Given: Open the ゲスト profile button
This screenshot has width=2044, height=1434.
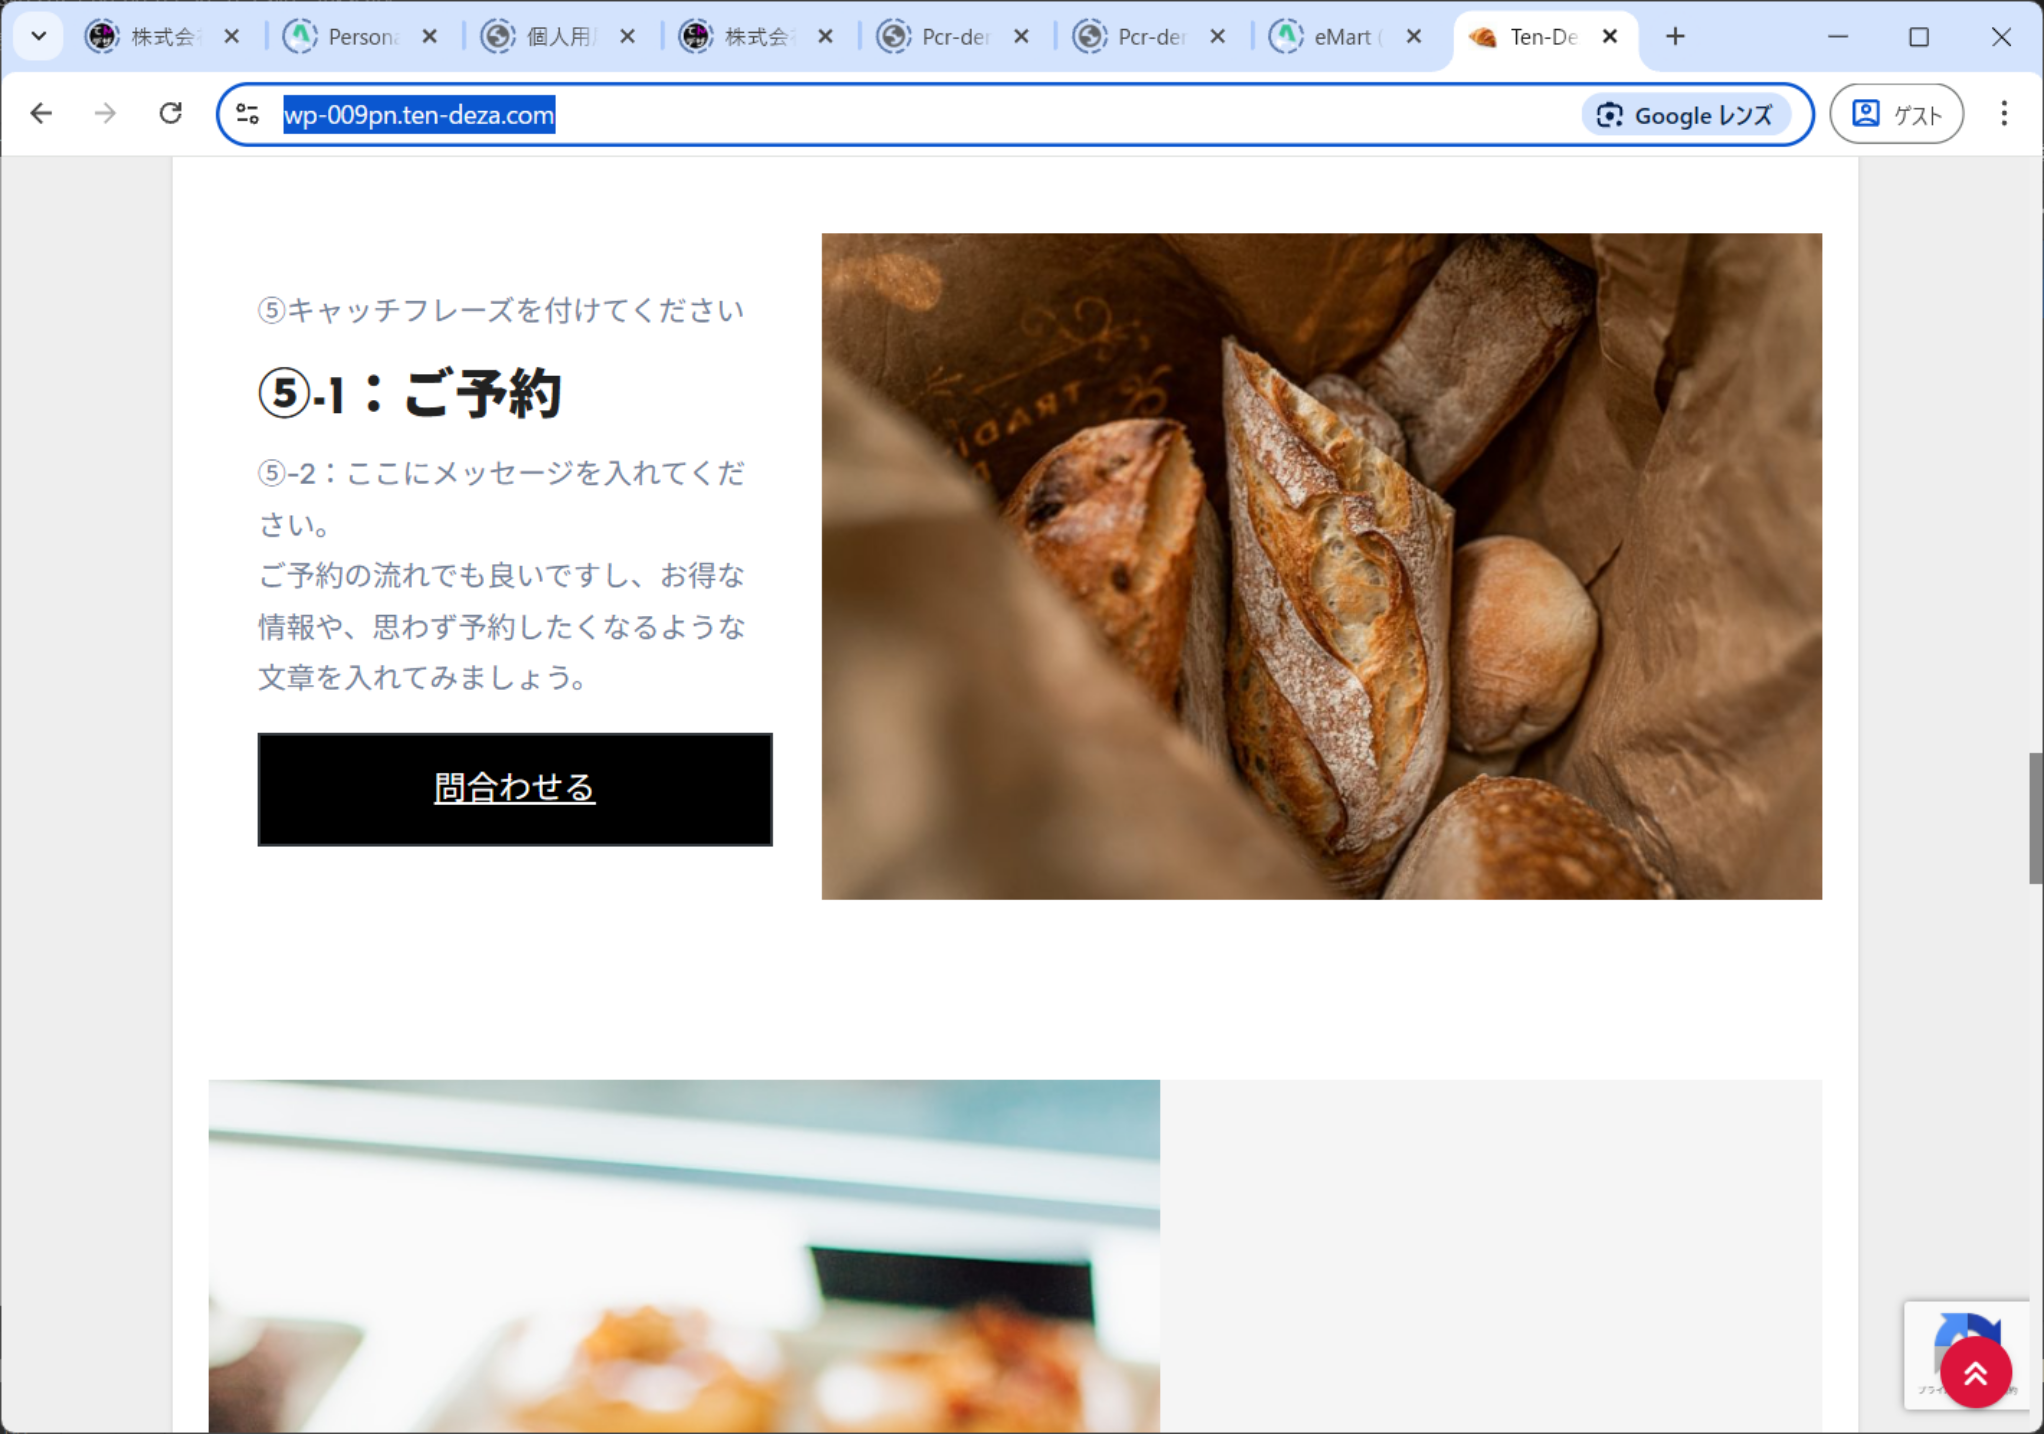Looking at the screenshot, I should 1896,114.
